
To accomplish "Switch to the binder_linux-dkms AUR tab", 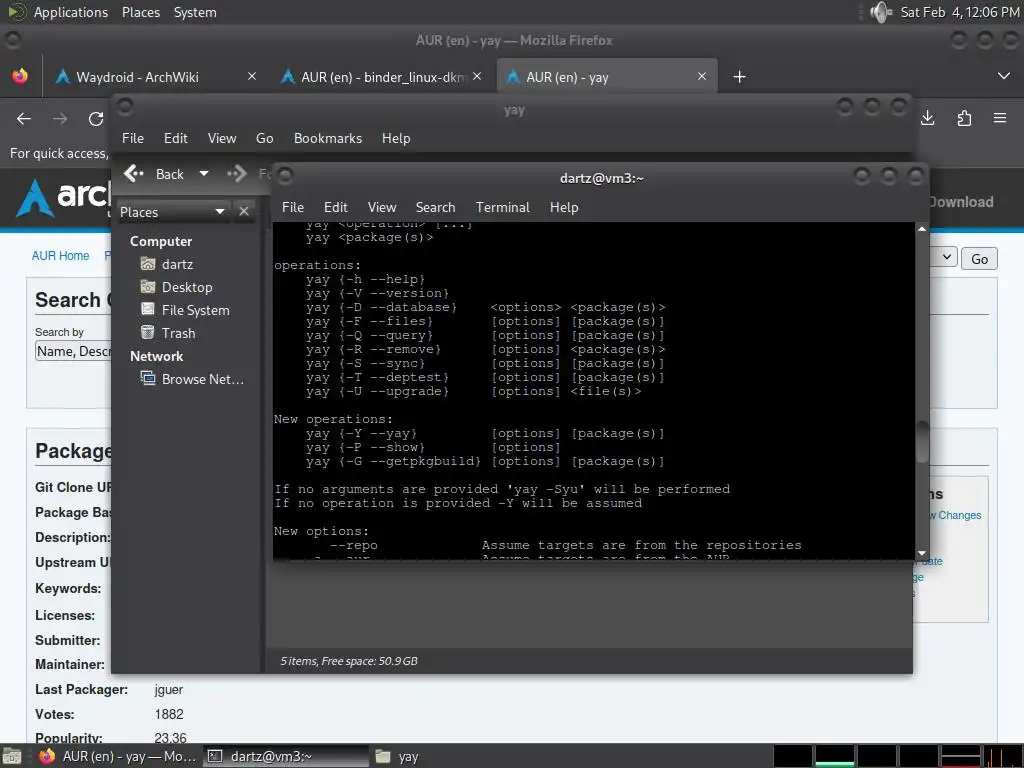I will 383,77.
